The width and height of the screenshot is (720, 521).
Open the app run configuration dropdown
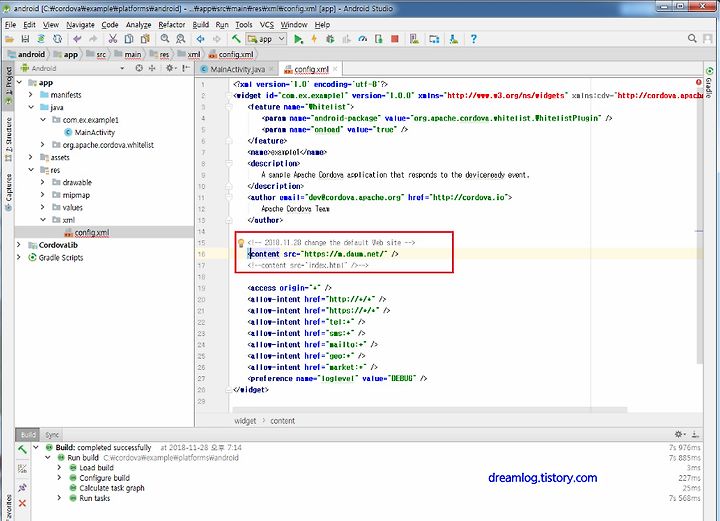click(266, 39)
